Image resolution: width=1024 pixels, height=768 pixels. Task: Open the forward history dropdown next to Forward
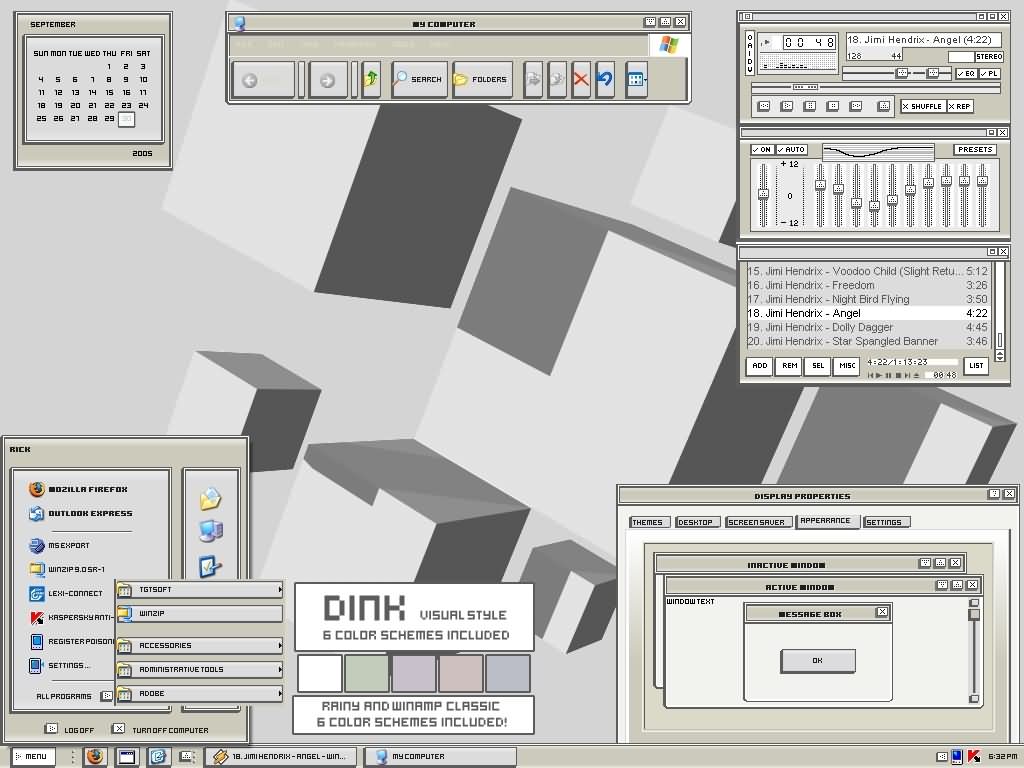[x=355, y=80]
